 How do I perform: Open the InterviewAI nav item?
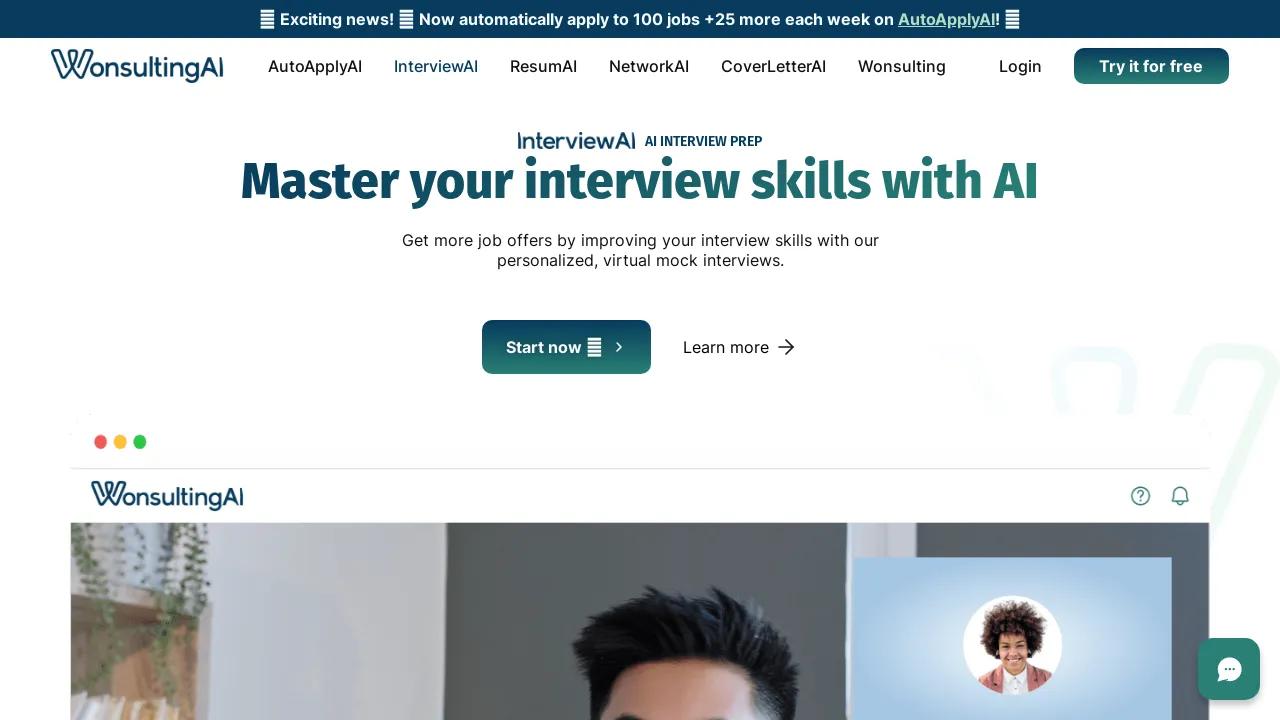coord(436,66)
